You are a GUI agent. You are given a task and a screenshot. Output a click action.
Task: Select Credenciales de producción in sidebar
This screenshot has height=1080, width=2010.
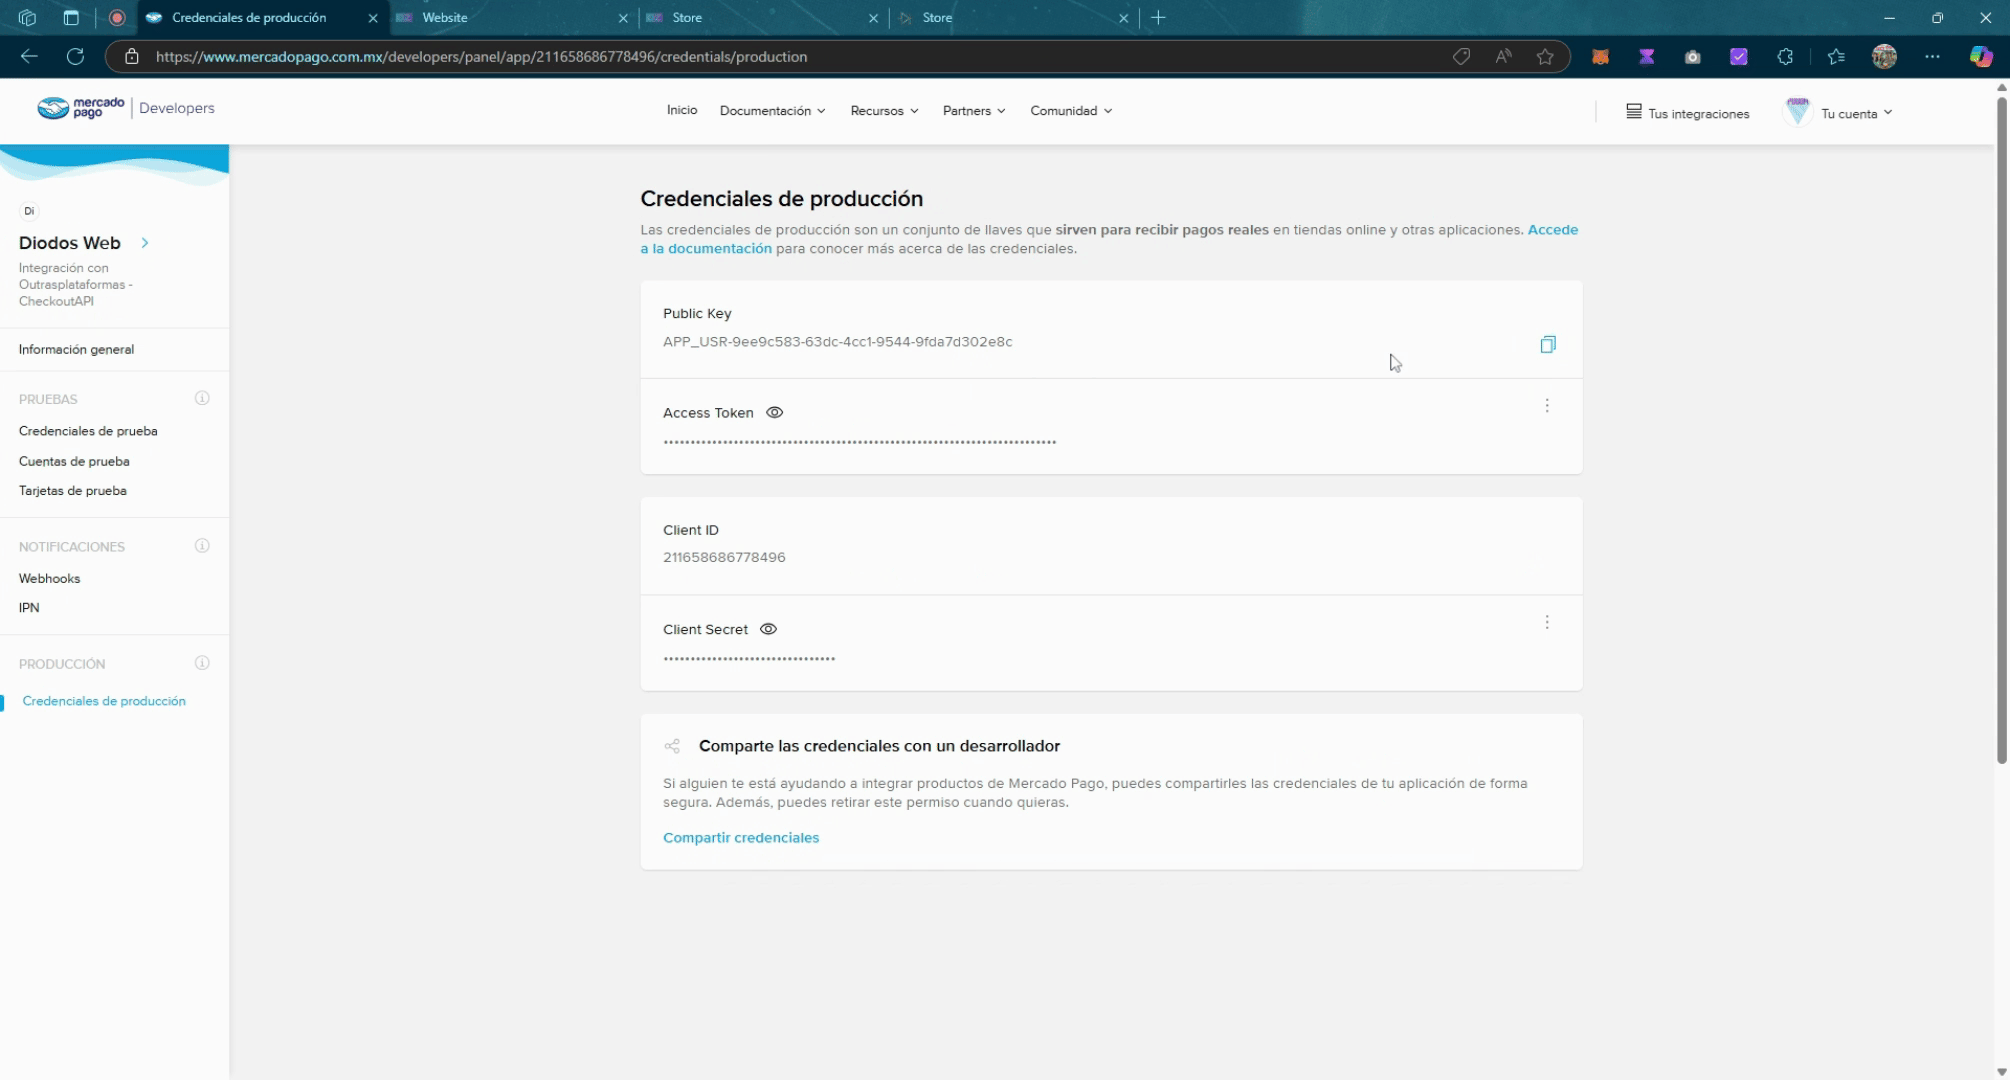pyautogui.click(x=104, y=702)
